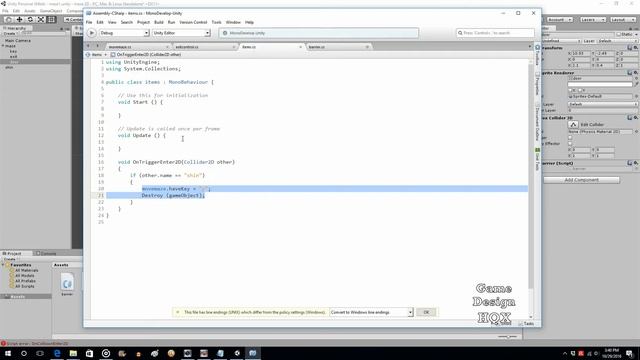
Task: Toggle Flip Y checkbox in Sprite Renderer
Action: (580, 90)
